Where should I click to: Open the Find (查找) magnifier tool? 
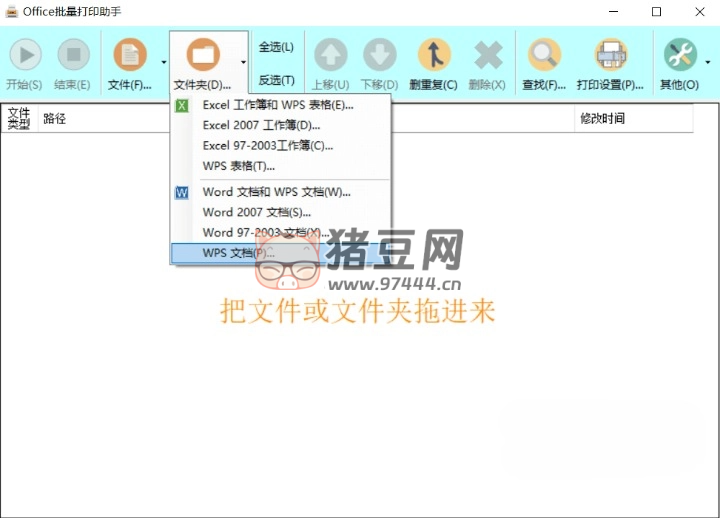point(545,55)
